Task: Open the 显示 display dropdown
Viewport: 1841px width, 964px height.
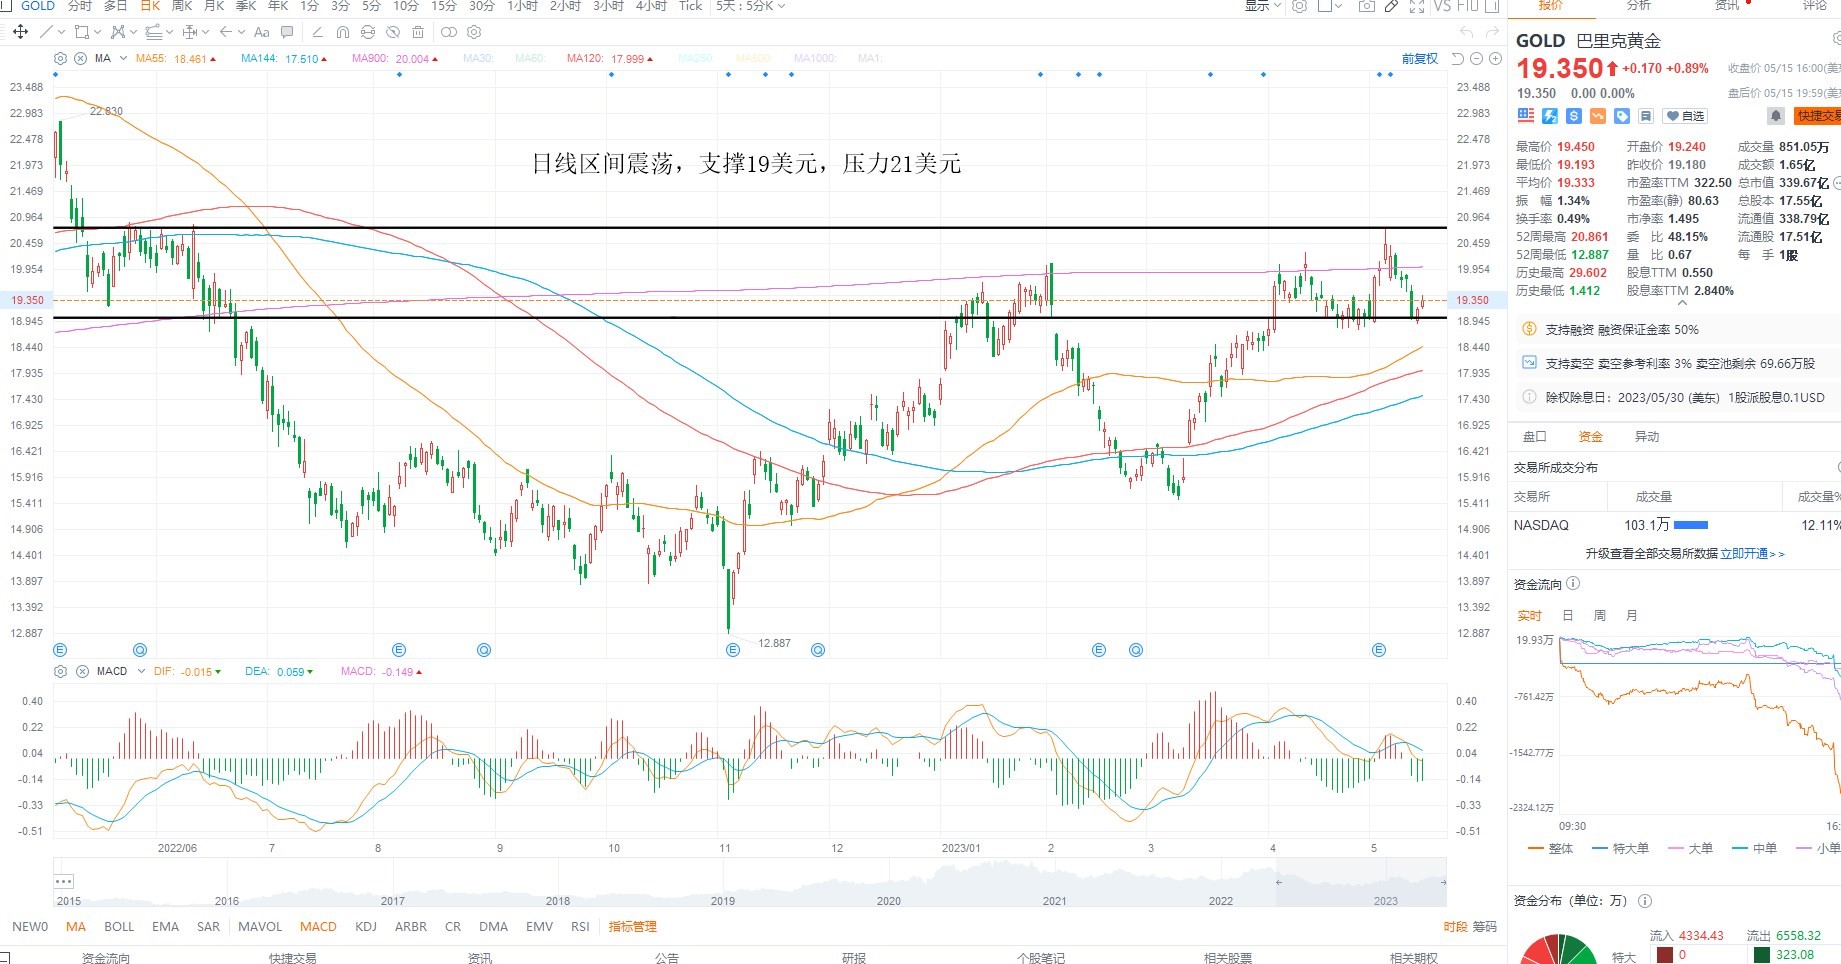Action: point(1262,6)
